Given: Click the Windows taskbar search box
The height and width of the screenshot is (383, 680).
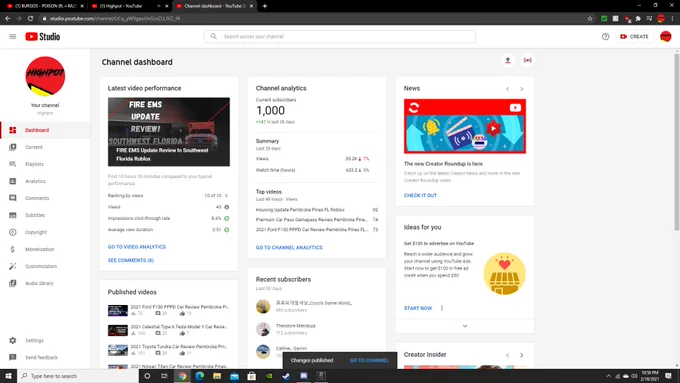Looking at the screenshot, I should [78, 376].
